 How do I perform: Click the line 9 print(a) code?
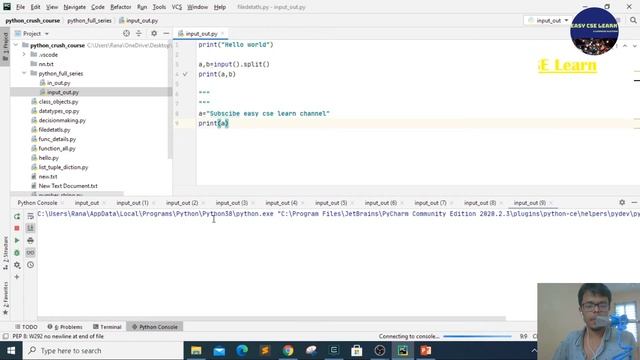pos(213,123)
